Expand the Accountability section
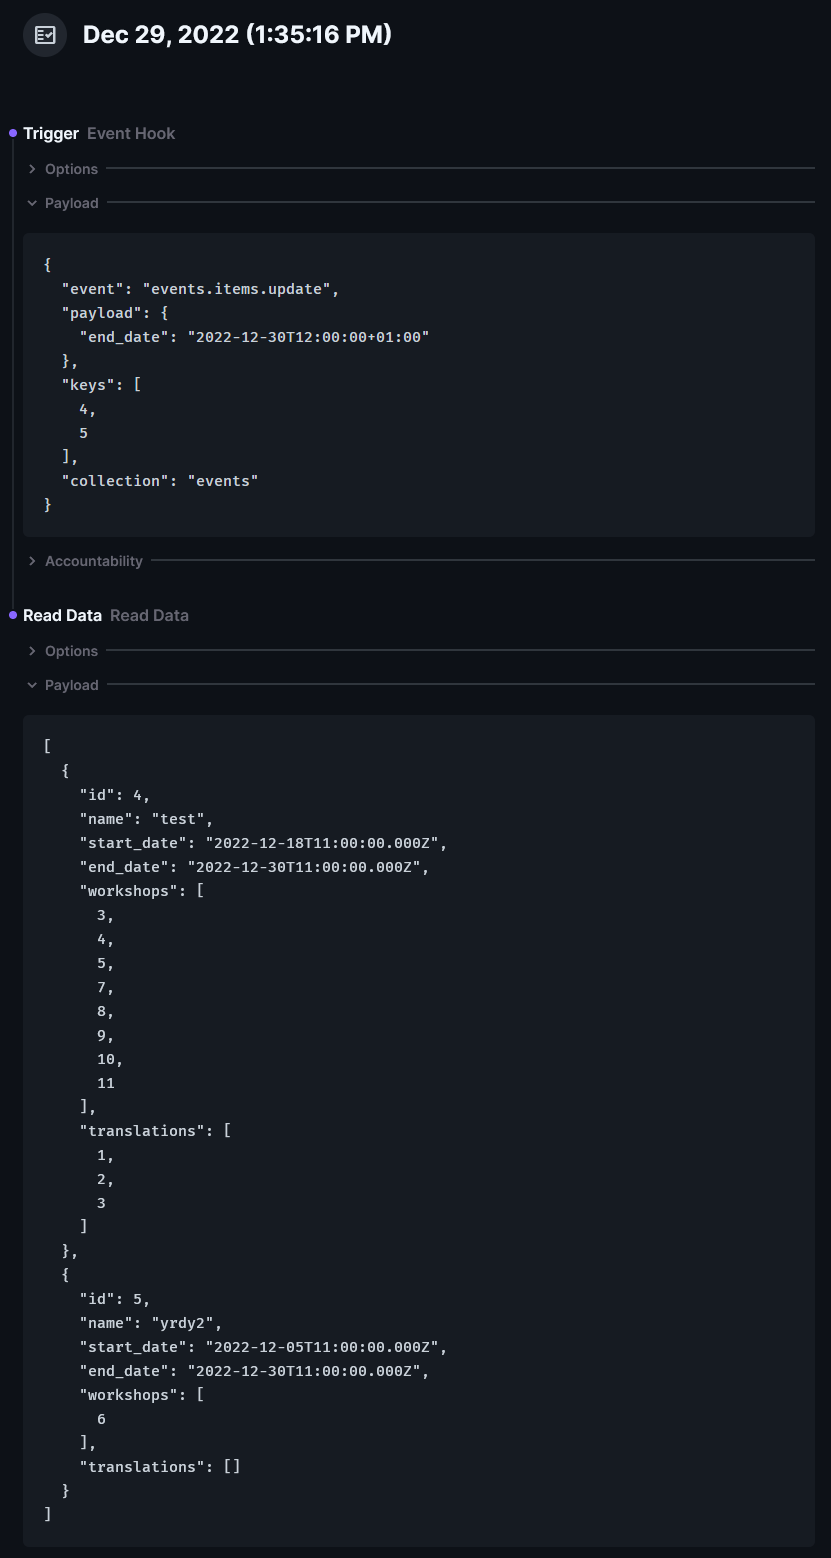831x1558 pixels. click(x=93, y=560)
